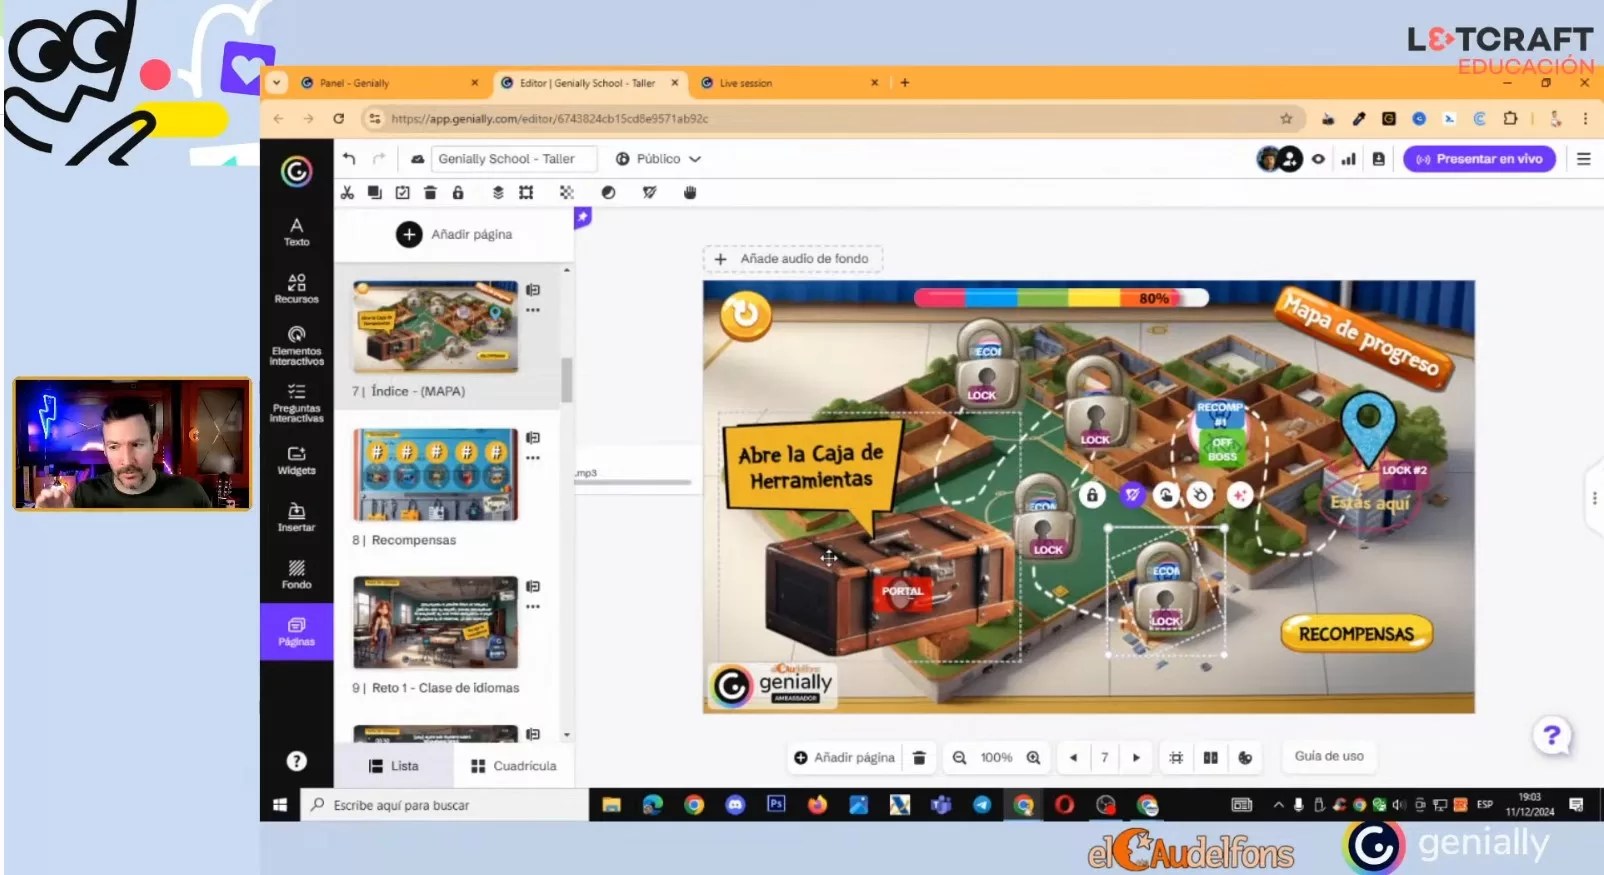Zoom out the canvas
The image size is (1604, 875).
959,758
